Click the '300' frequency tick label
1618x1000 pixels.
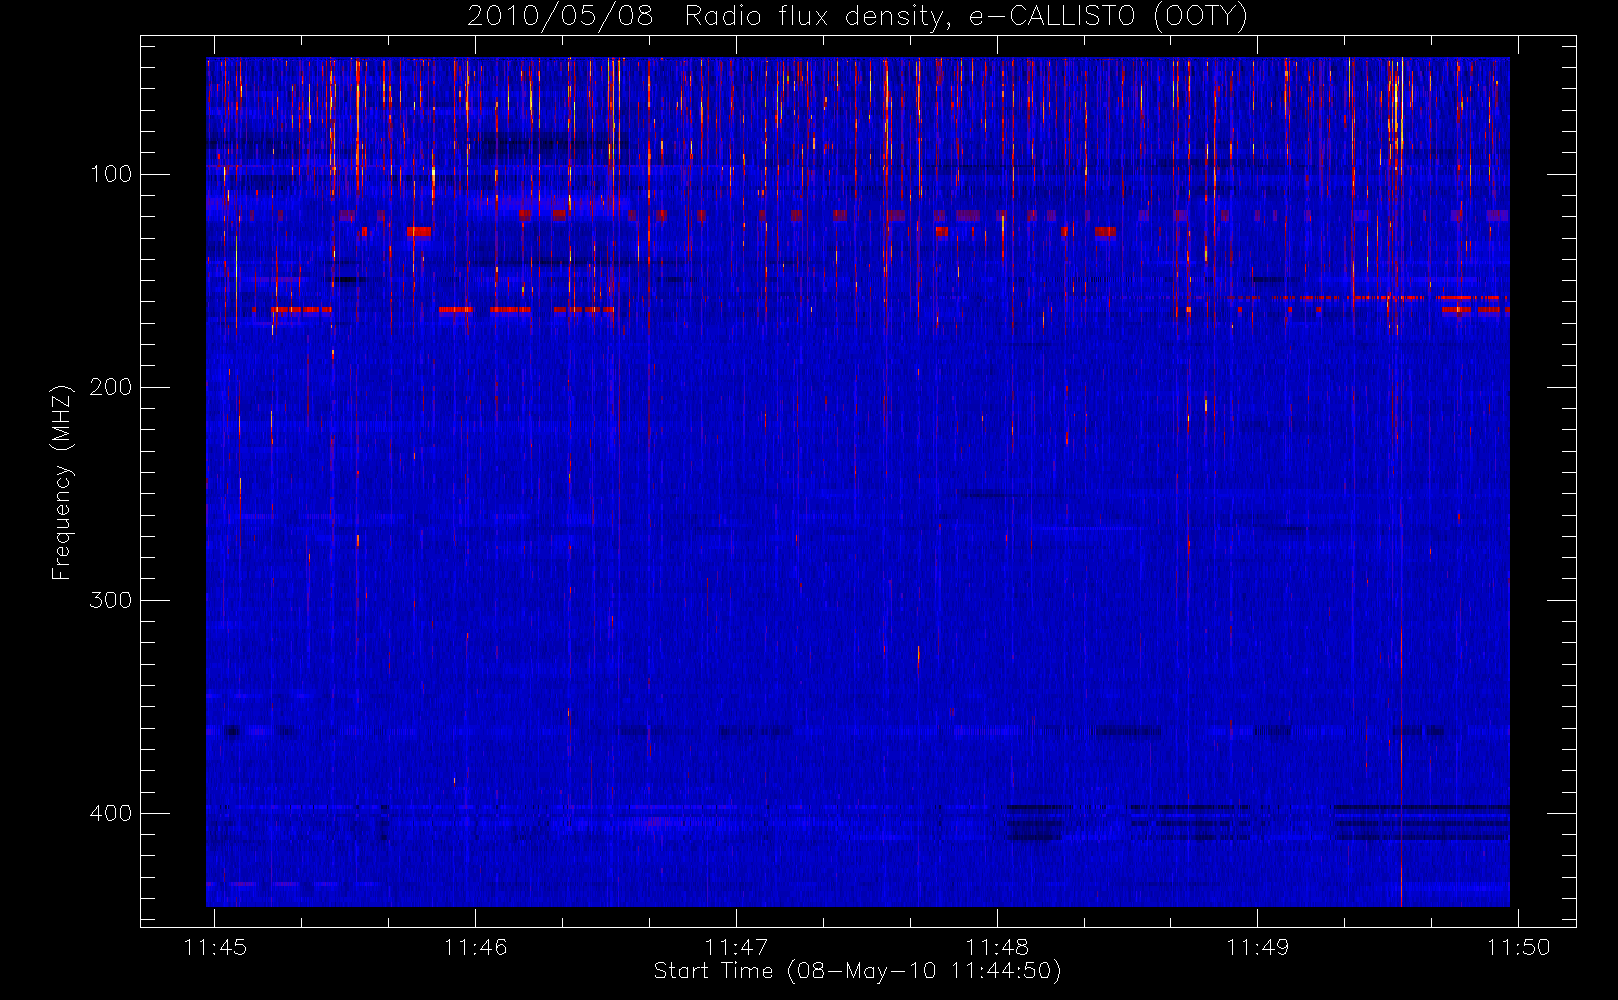point(110,600)
